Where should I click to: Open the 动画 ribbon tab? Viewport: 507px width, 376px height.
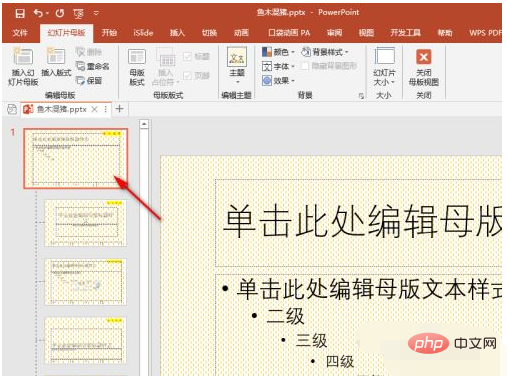[241, 33]
